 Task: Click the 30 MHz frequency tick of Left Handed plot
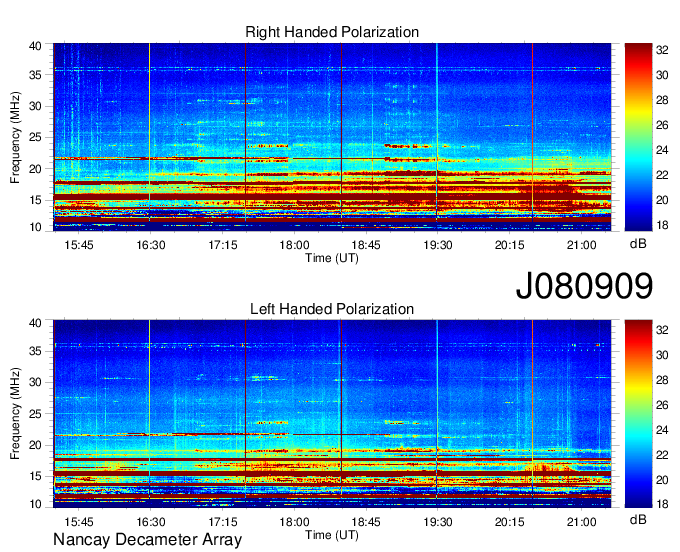pos(35,382)
